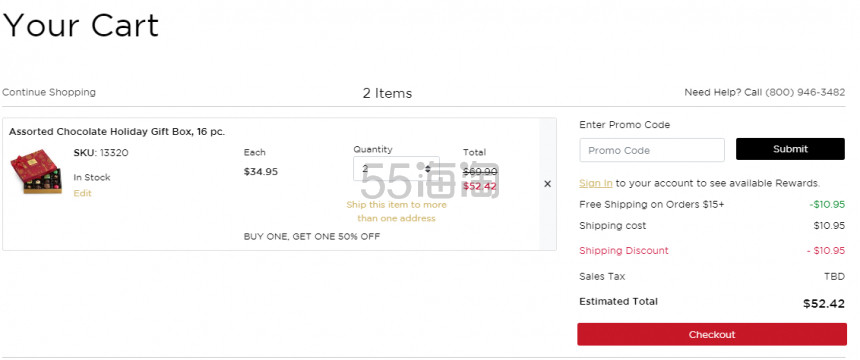Edit the gift box cart item

point(82,193)
